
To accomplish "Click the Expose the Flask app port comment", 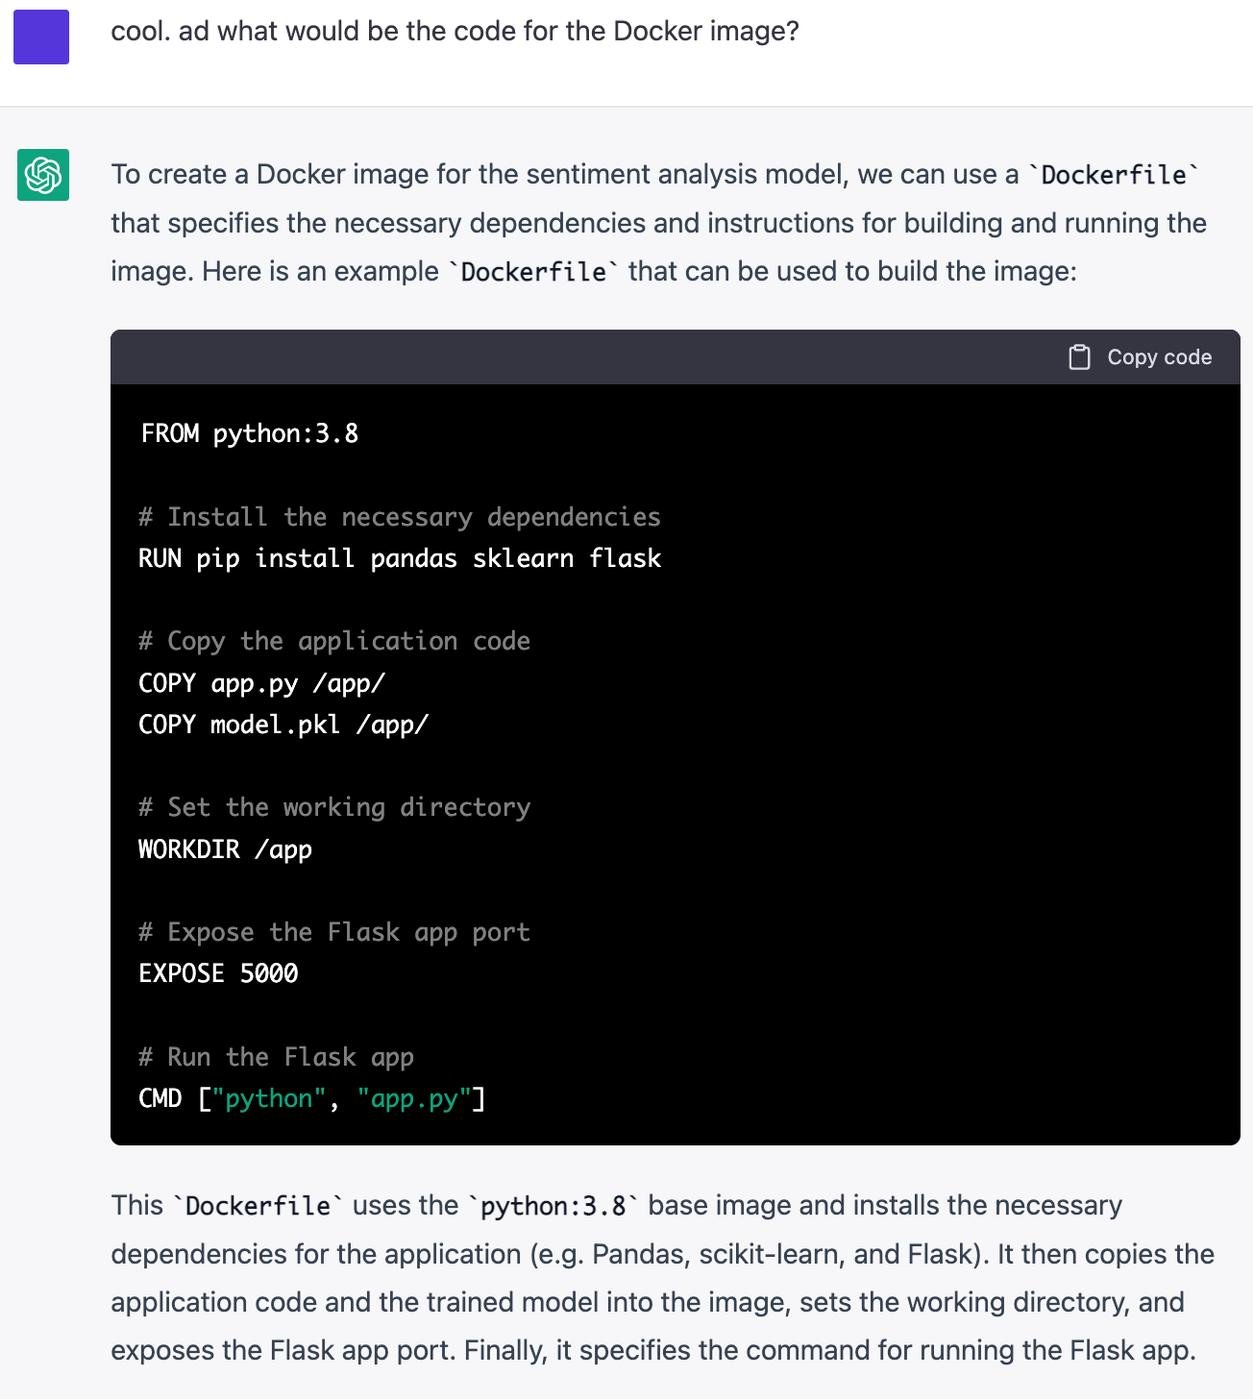I will pyautogui.click(x=334, y=932).
